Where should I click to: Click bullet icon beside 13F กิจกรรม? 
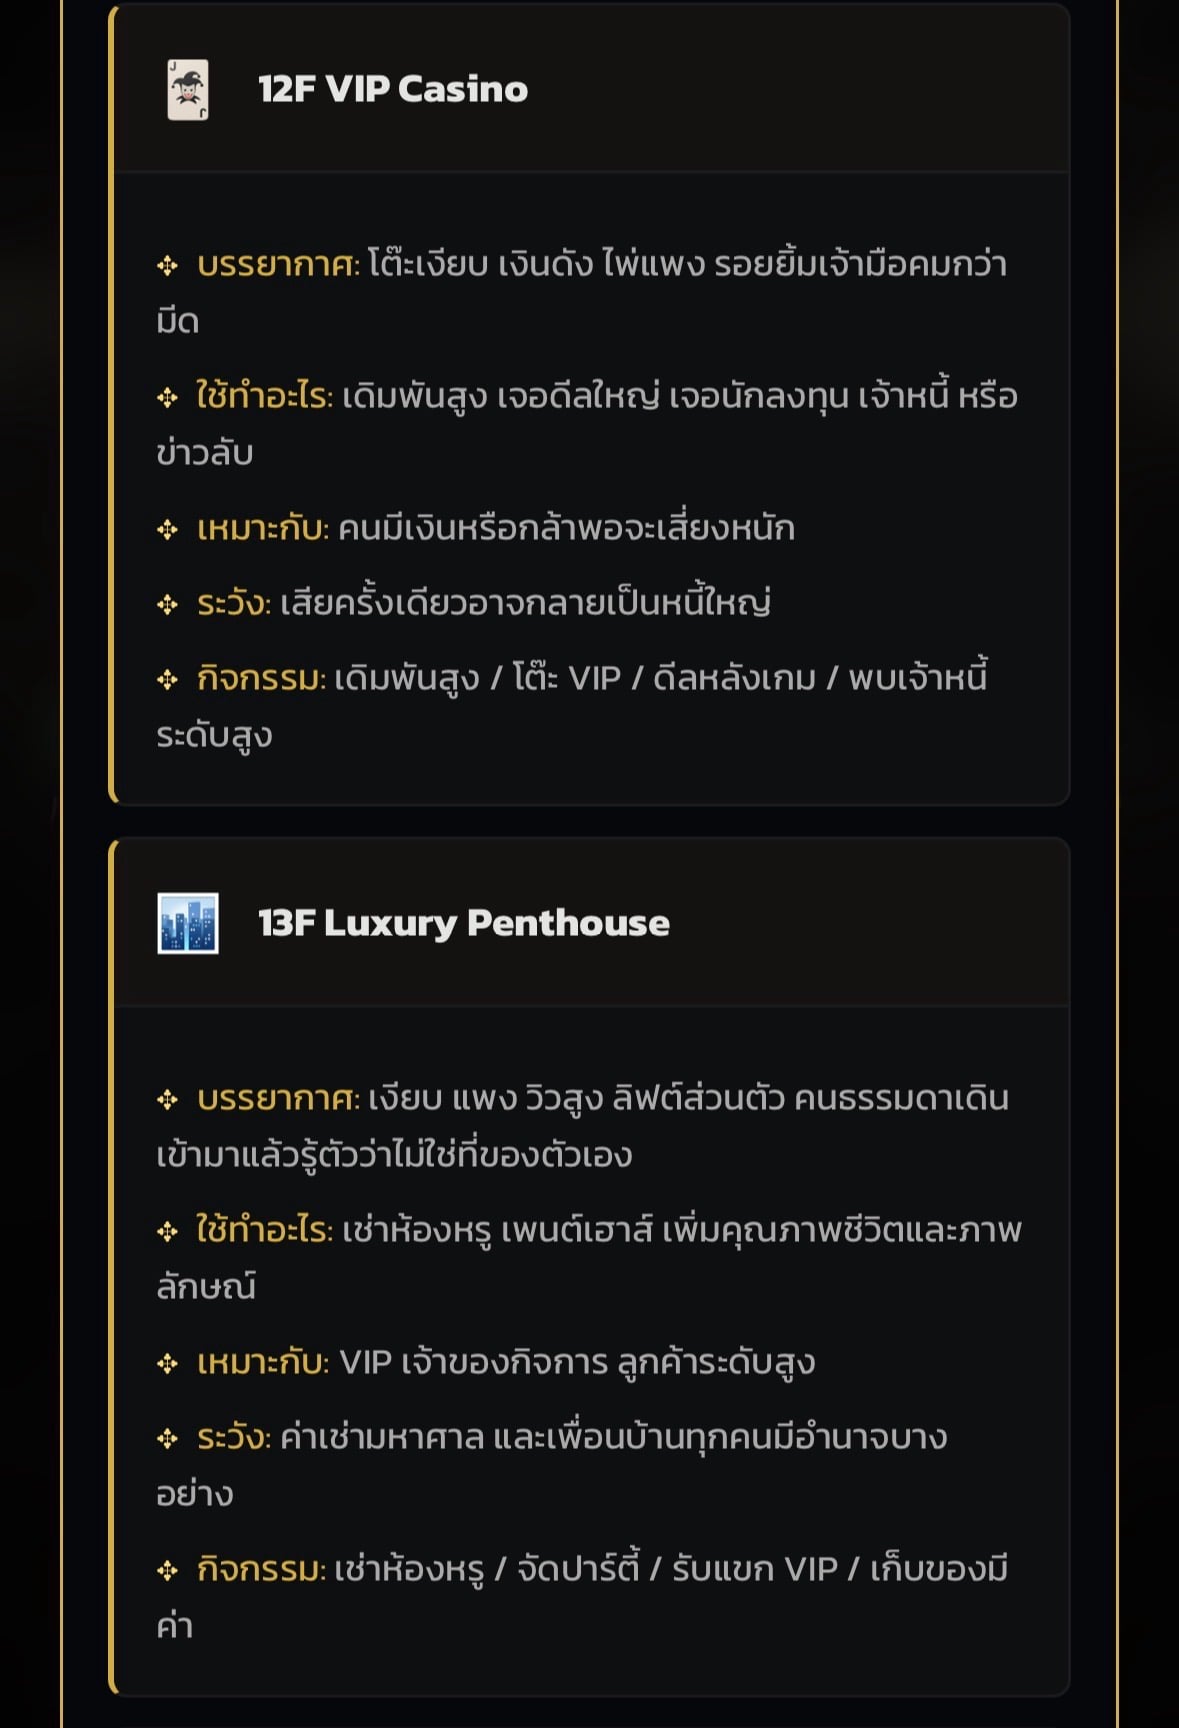pos(167,1571)
